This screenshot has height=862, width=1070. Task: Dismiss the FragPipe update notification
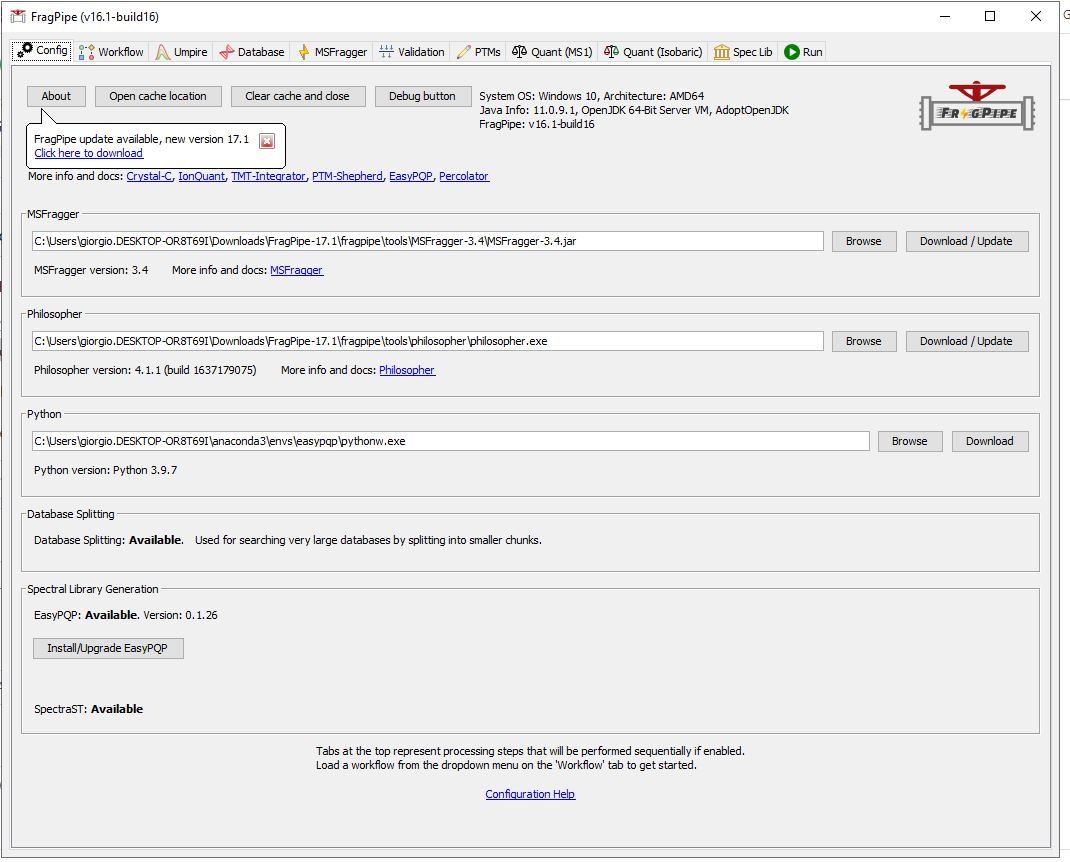pyautogui.click(x=266, y=141)
